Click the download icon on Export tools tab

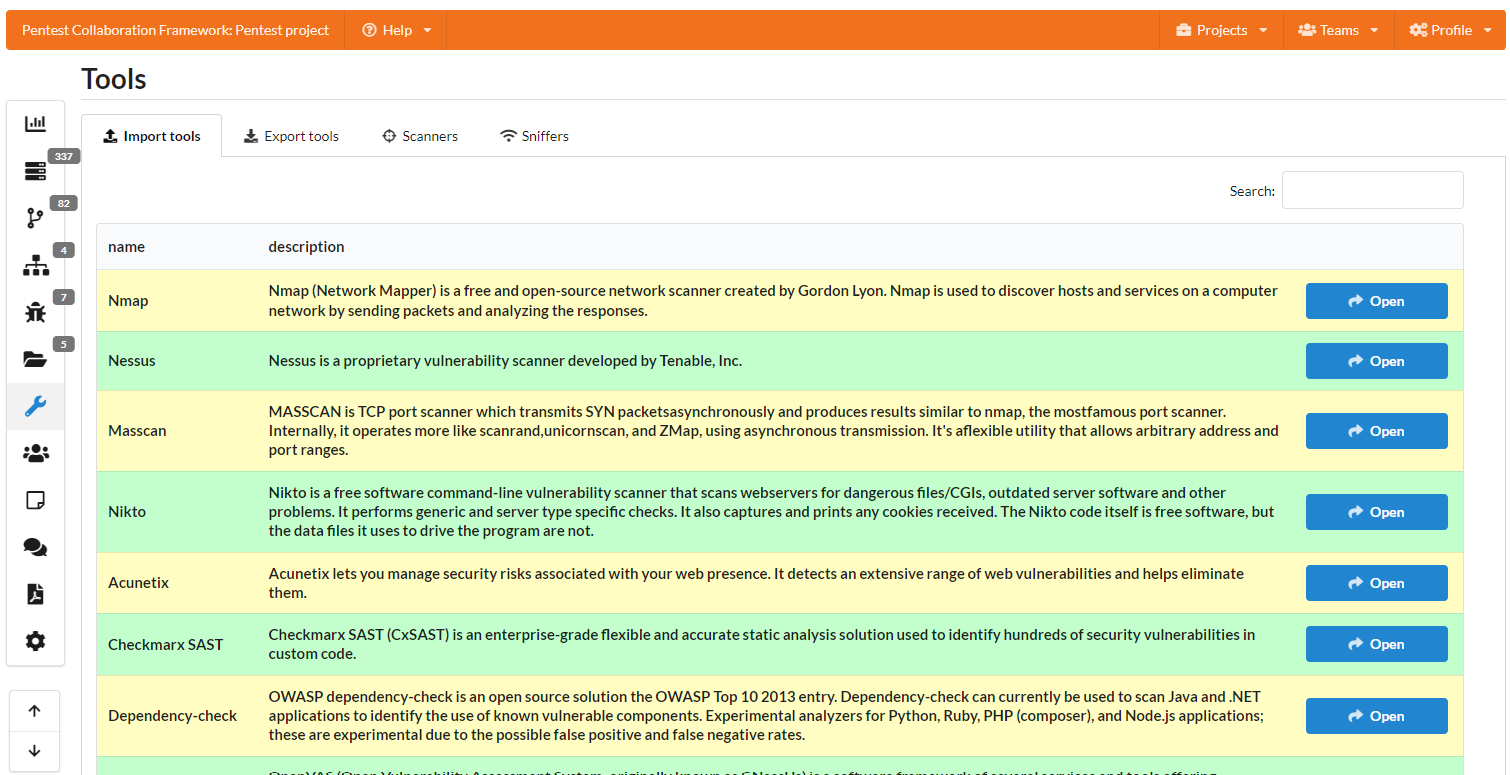pyautogui.click(x=252, y=136)
